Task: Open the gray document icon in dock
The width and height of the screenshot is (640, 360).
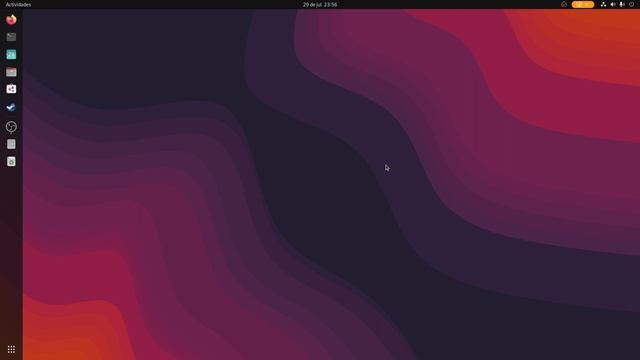Action: (x=11, y=144)
